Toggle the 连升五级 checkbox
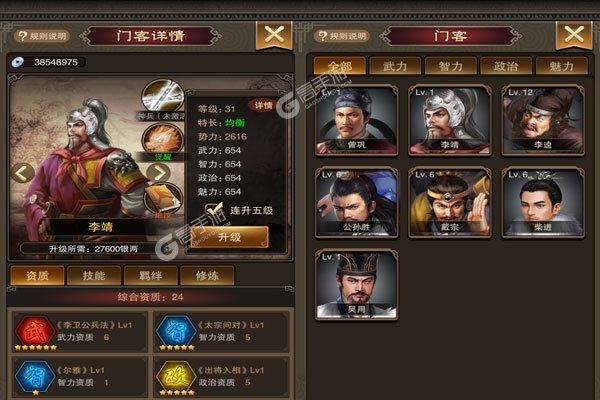Viewport: 600px width, 400px height. [x=214, y=210]
